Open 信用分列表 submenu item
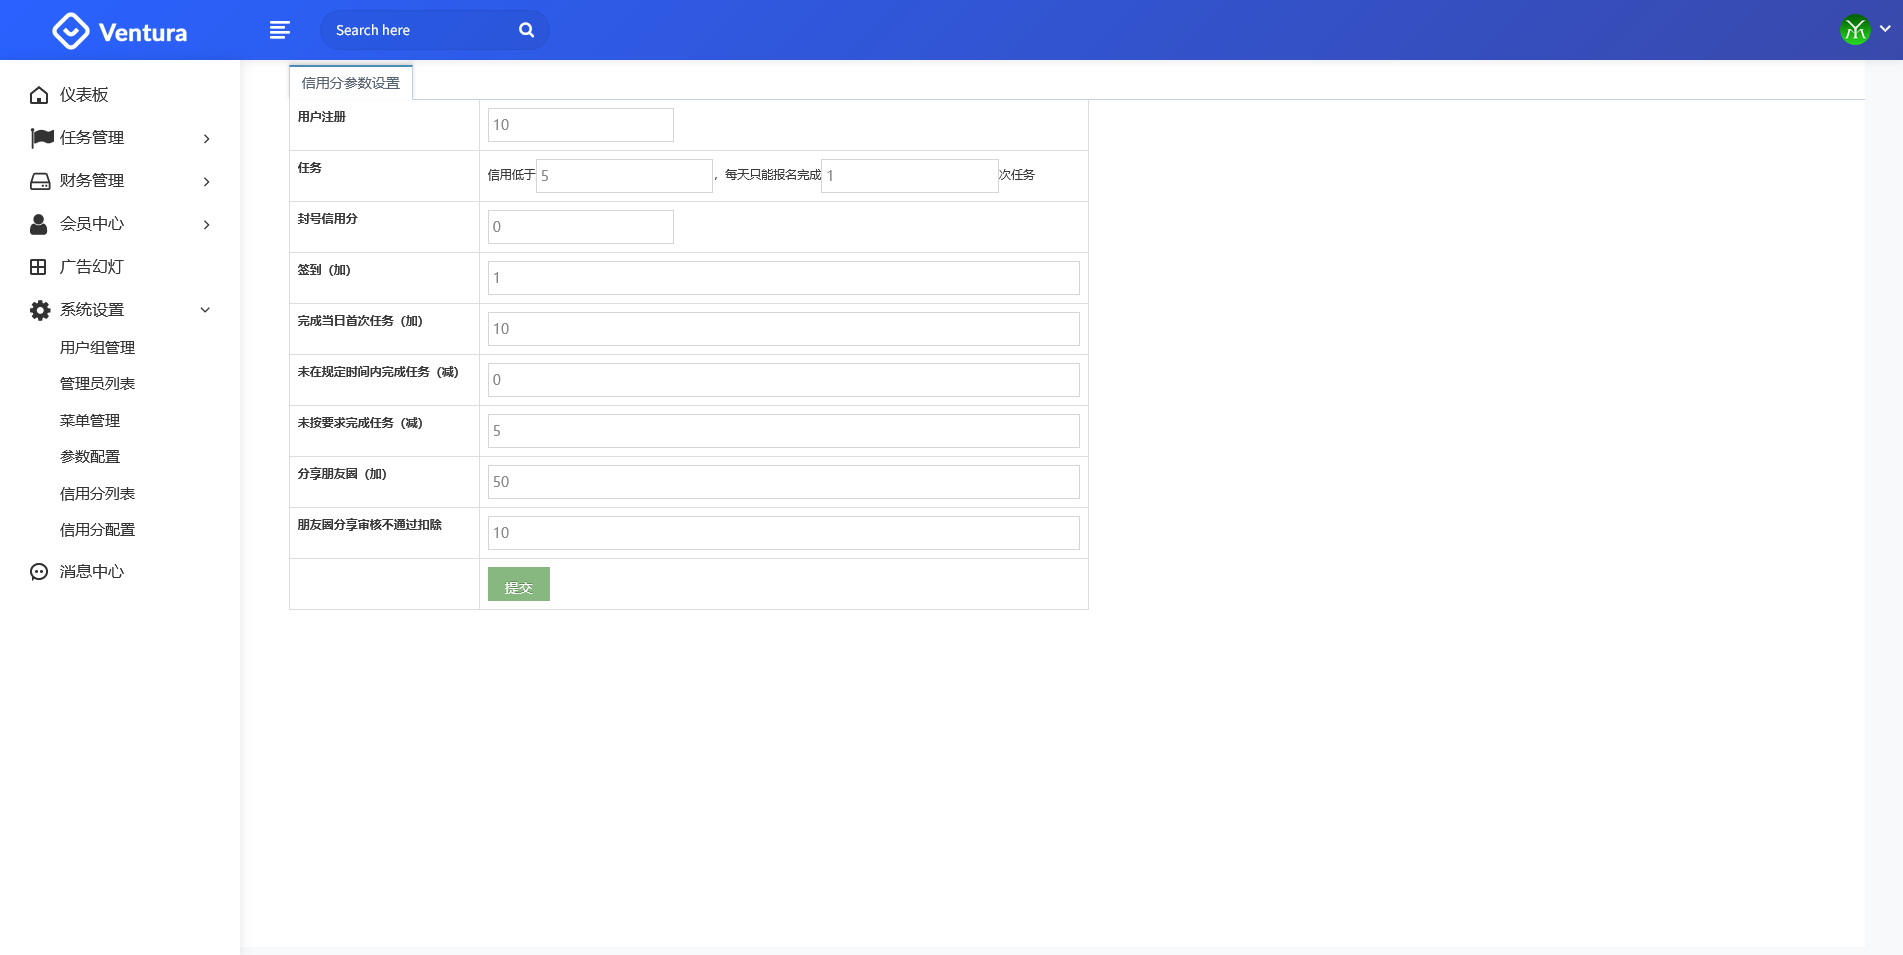1903x955 pixels. pos(97,494)
